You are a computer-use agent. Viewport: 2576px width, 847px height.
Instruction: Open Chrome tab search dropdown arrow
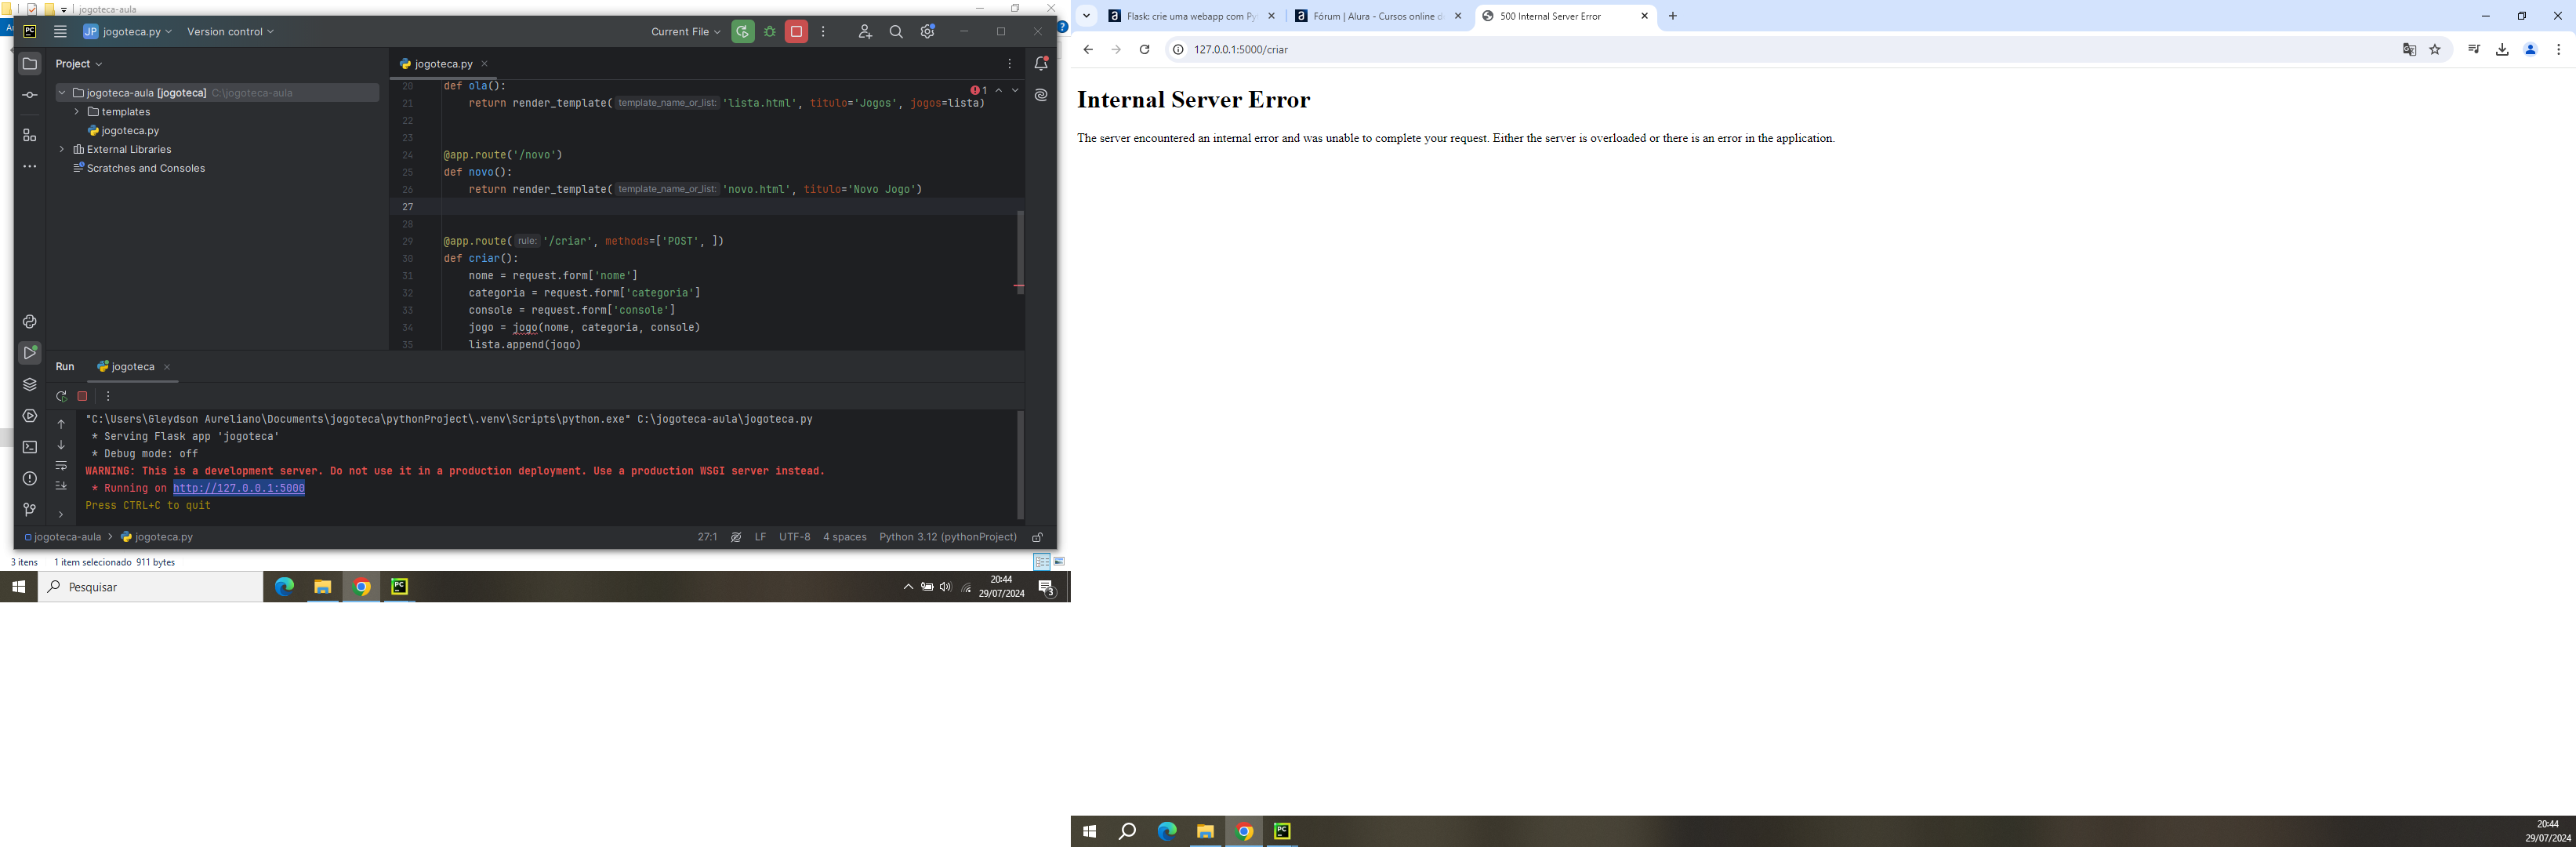[x=1086, y=16]
